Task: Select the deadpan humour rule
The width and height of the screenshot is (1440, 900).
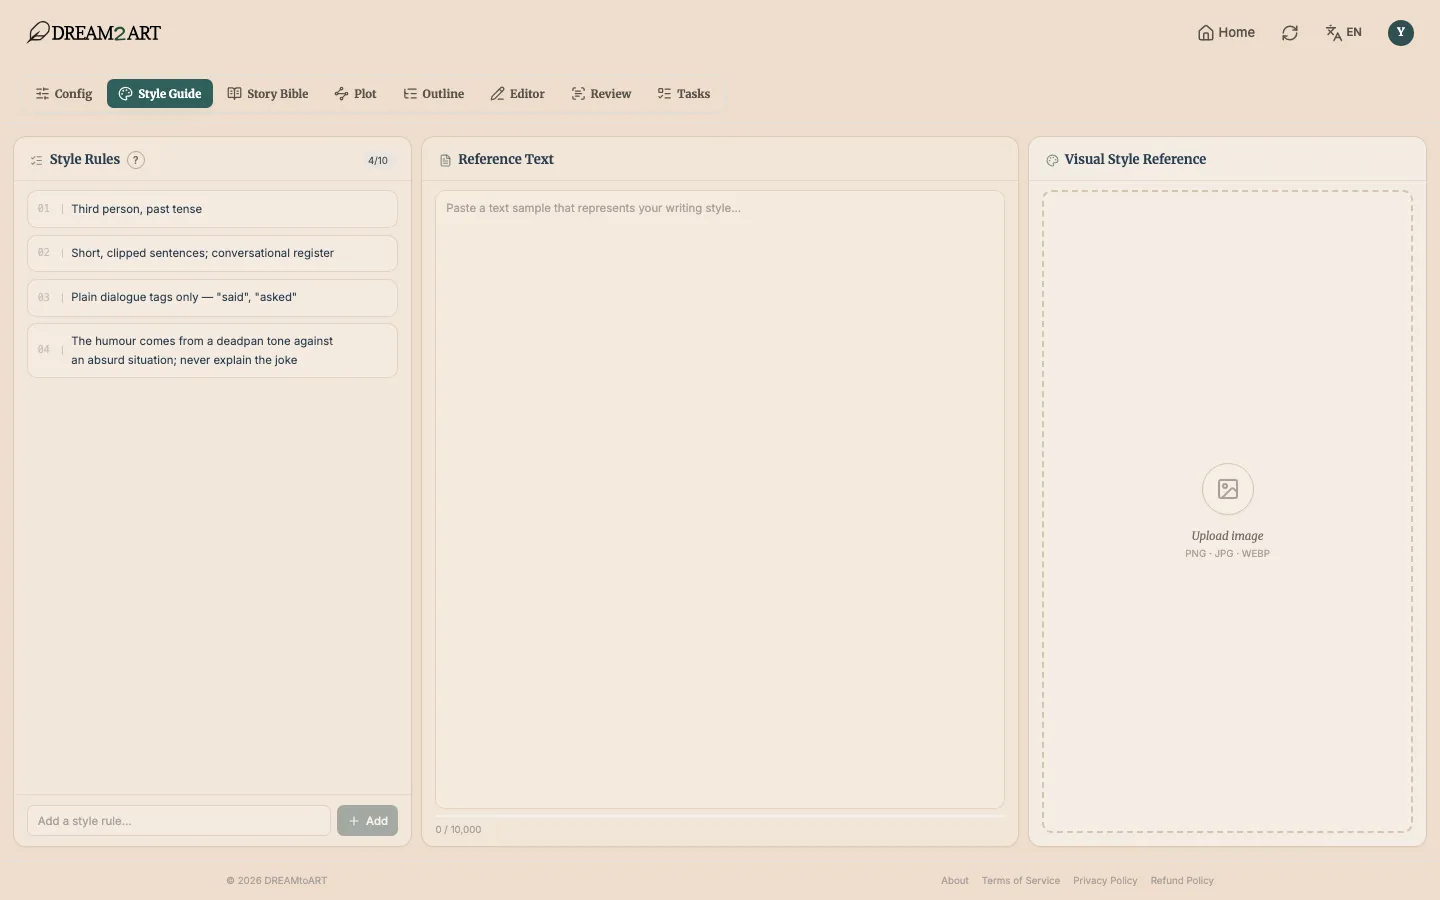Action: click(212, 350)
